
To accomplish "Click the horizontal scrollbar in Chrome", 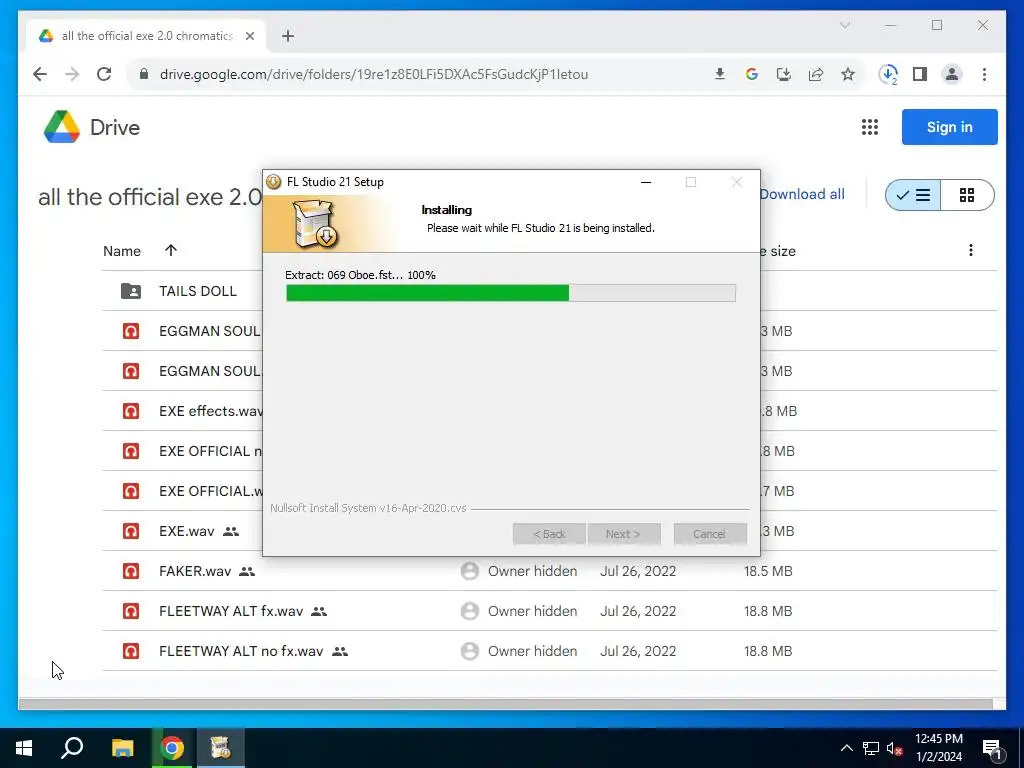I will point(506,704).
